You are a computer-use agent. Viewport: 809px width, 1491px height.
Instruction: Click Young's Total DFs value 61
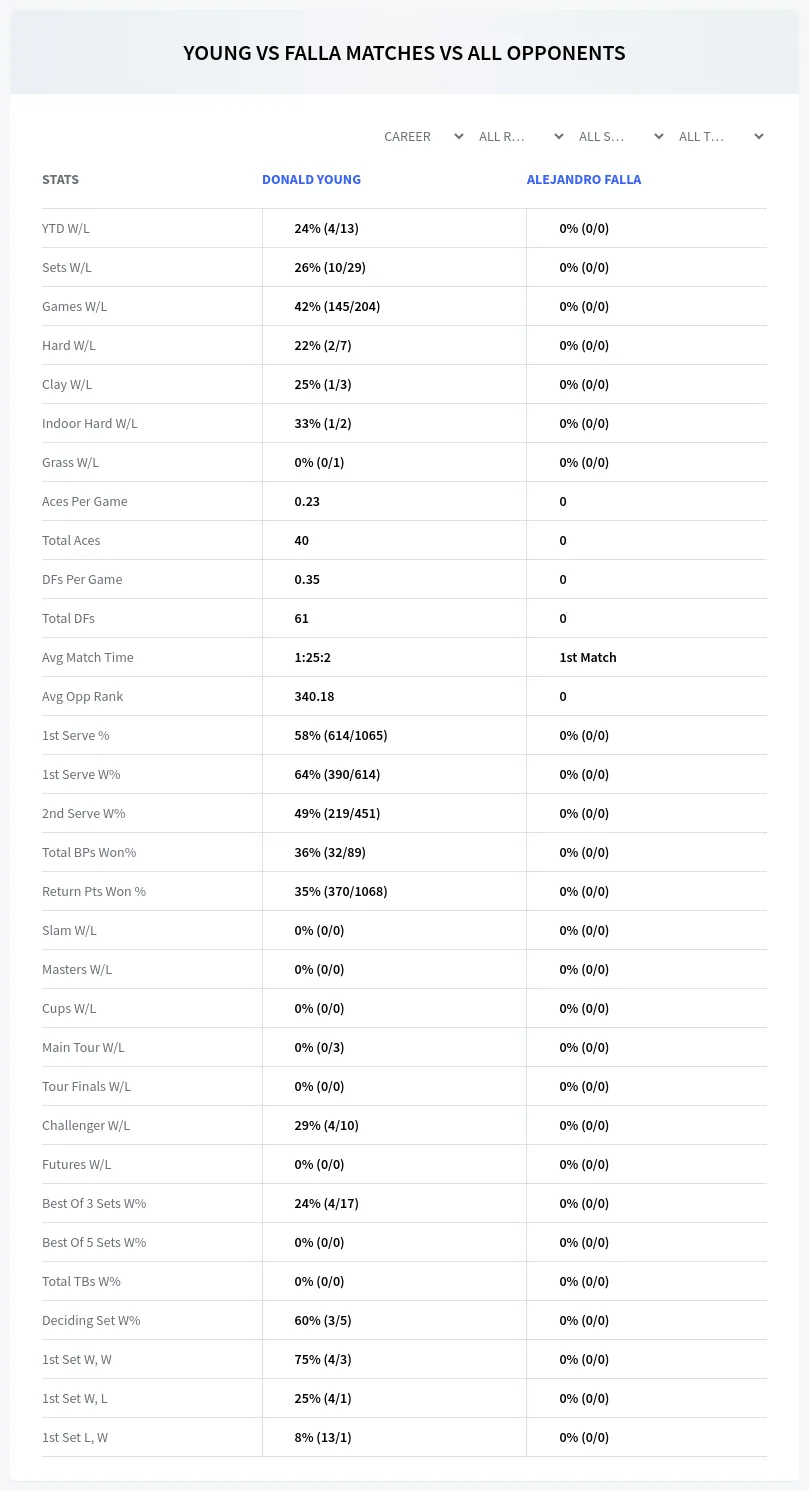pos(301,618)
